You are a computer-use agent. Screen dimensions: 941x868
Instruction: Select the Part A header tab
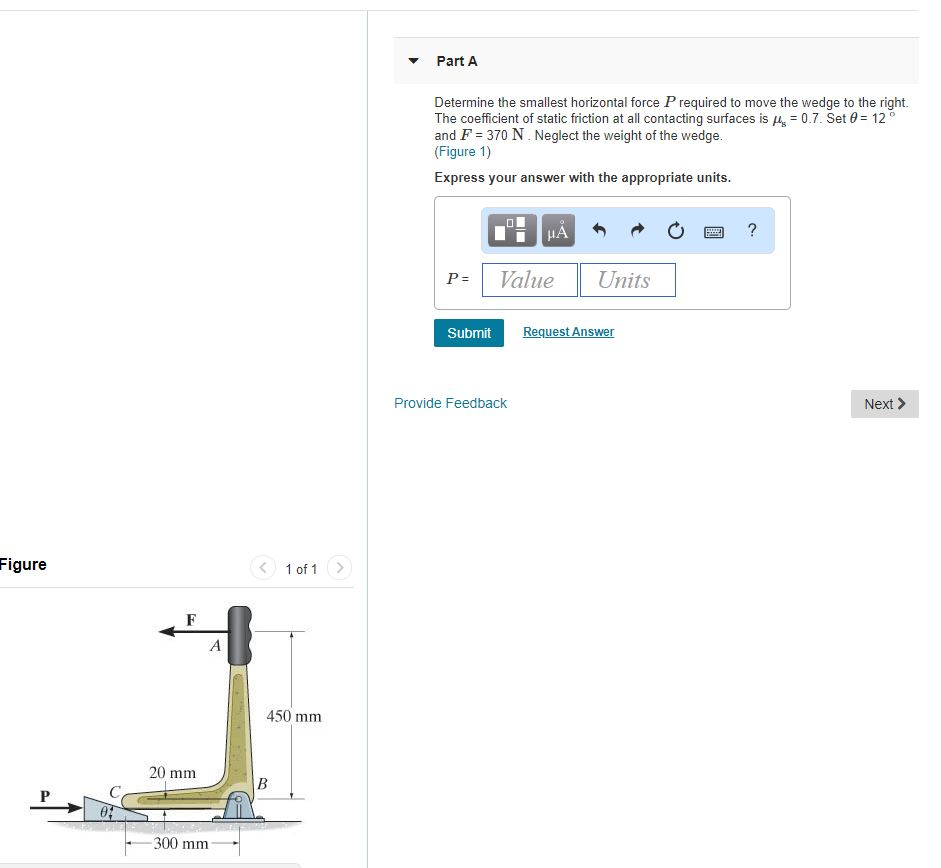(456, 61)
